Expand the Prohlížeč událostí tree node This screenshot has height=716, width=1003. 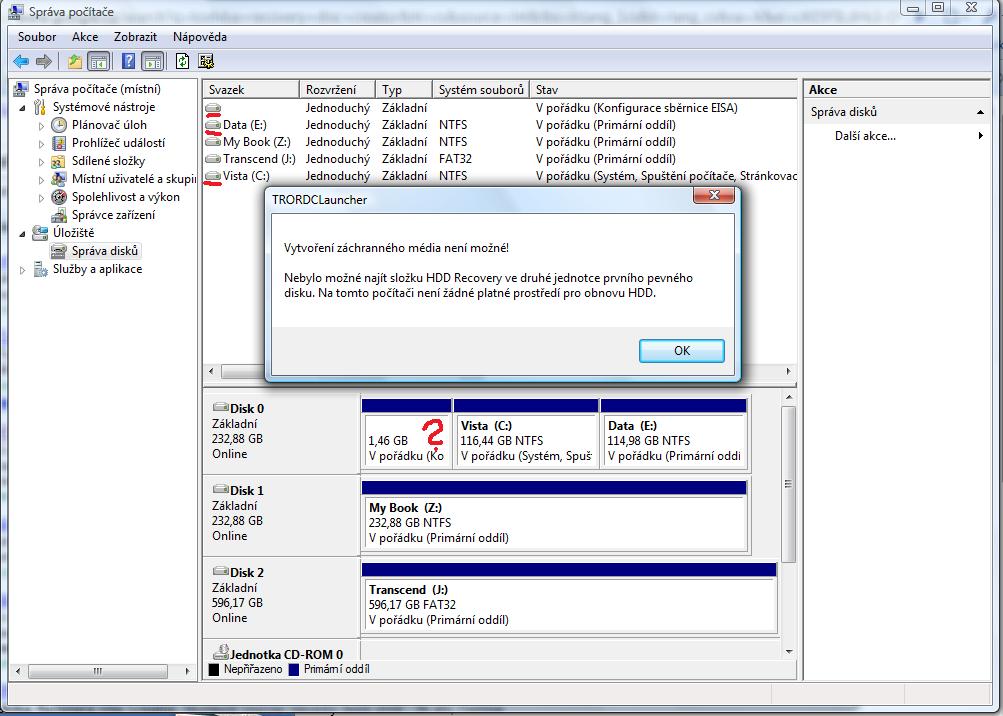click(42, 143)
